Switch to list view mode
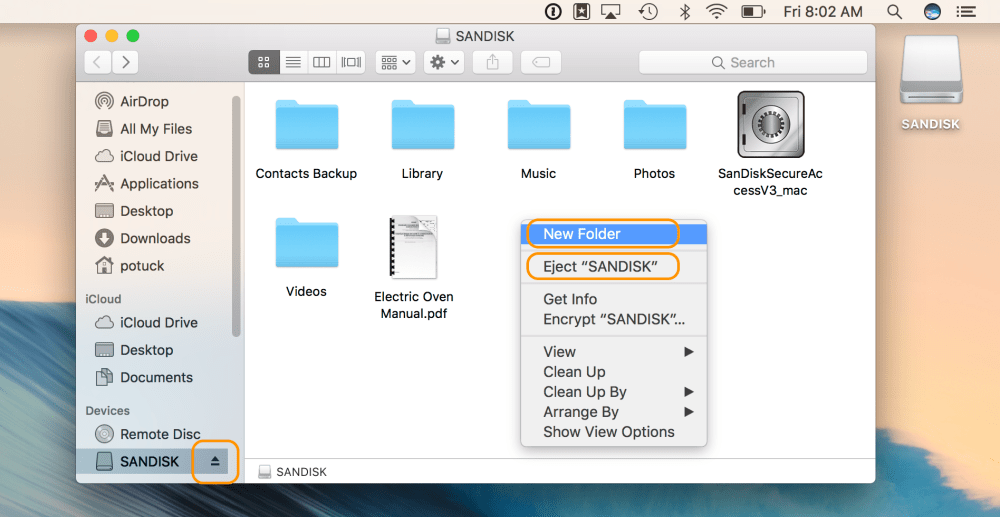This screenshot has height=517, width=1000. [x=293, y=62]
